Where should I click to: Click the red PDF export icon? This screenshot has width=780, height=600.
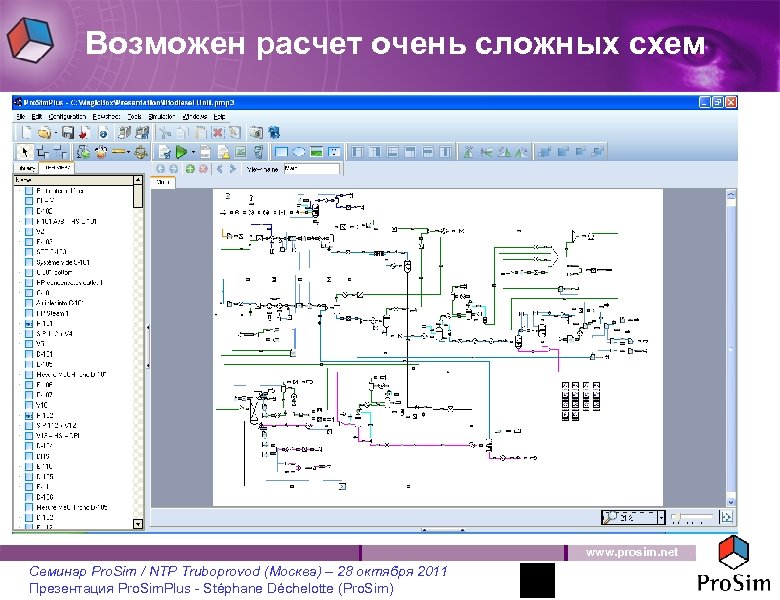click(x=85, y=132)
